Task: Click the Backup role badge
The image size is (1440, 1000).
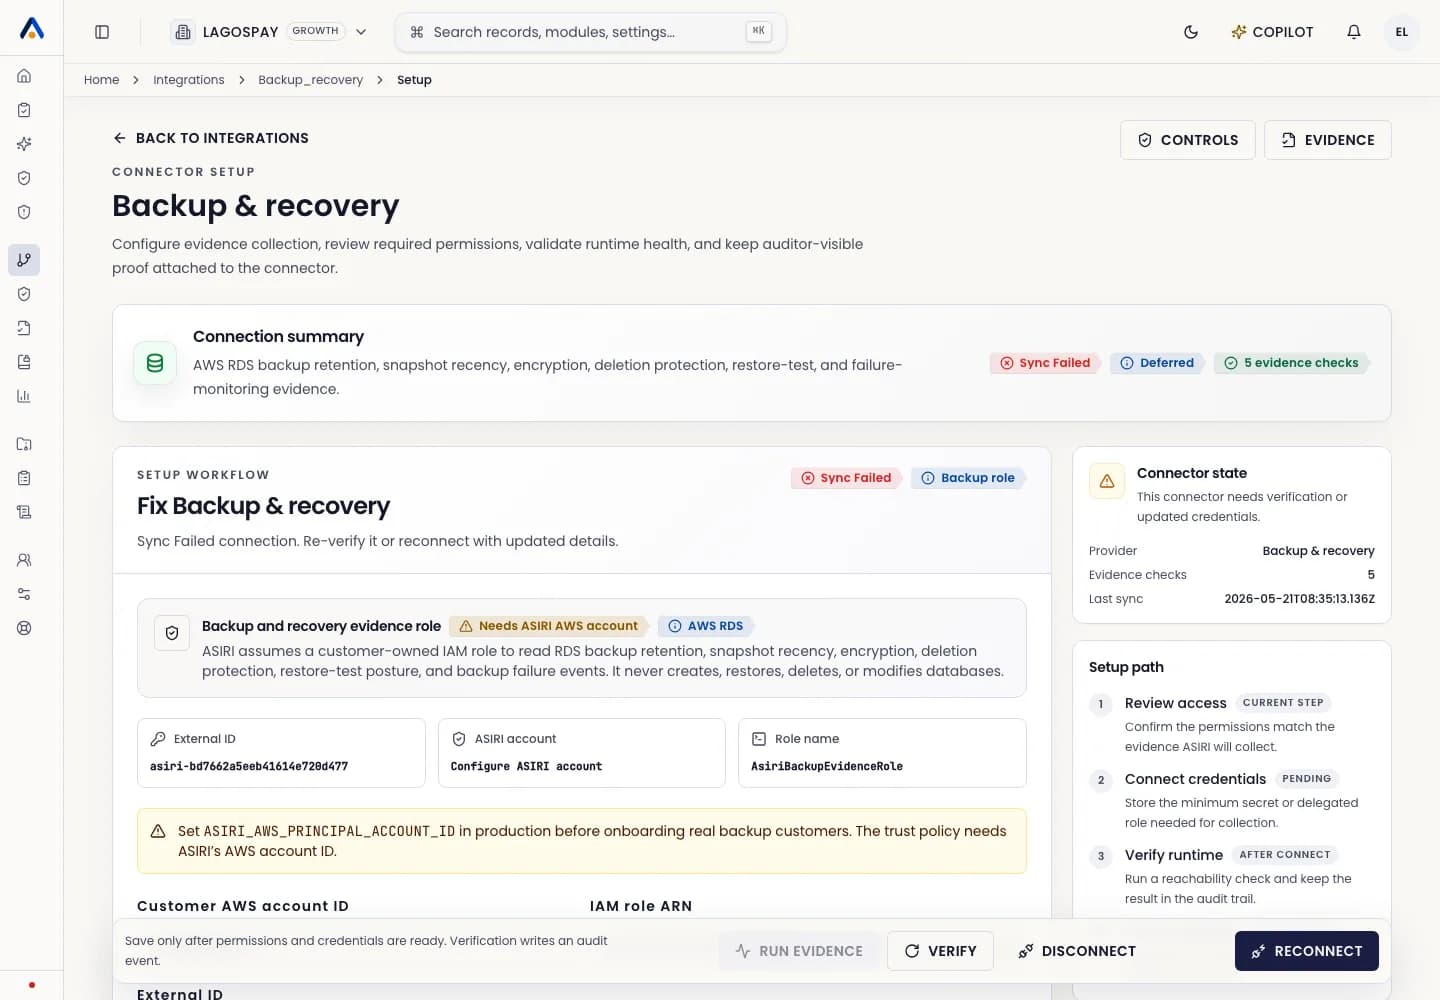Action: click(x=968, y=478)
